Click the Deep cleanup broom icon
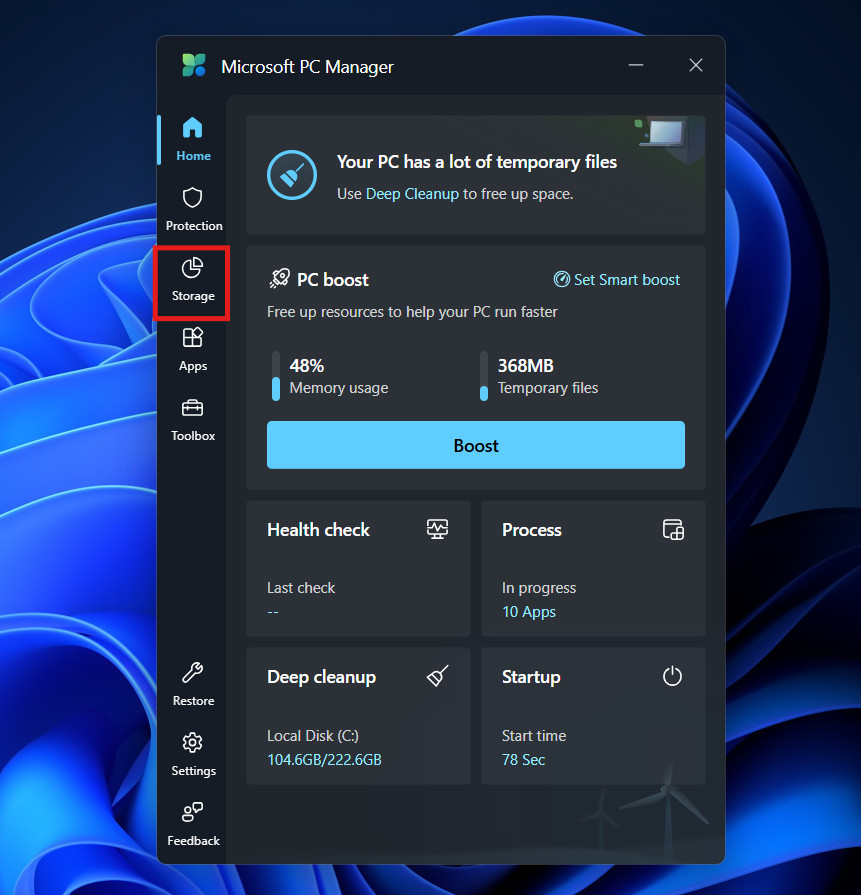This screenshot has height=895, width=861. 437,677
